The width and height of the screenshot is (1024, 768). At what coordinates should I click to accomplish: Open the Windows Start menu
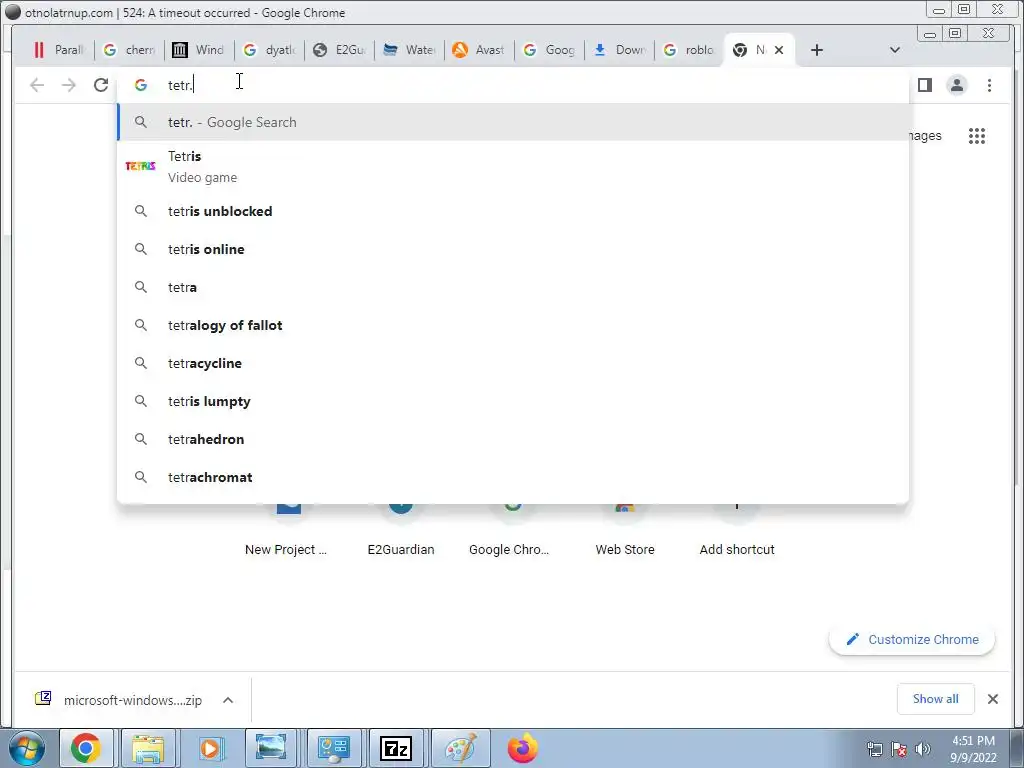coord(25,748)
